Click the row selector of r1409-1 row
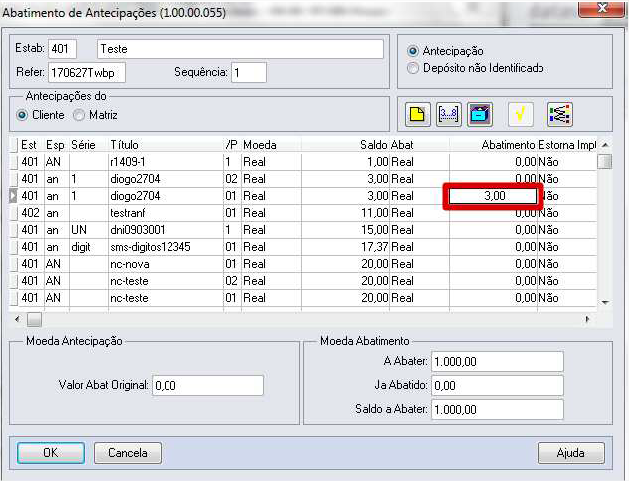 [x=14, y=162]
